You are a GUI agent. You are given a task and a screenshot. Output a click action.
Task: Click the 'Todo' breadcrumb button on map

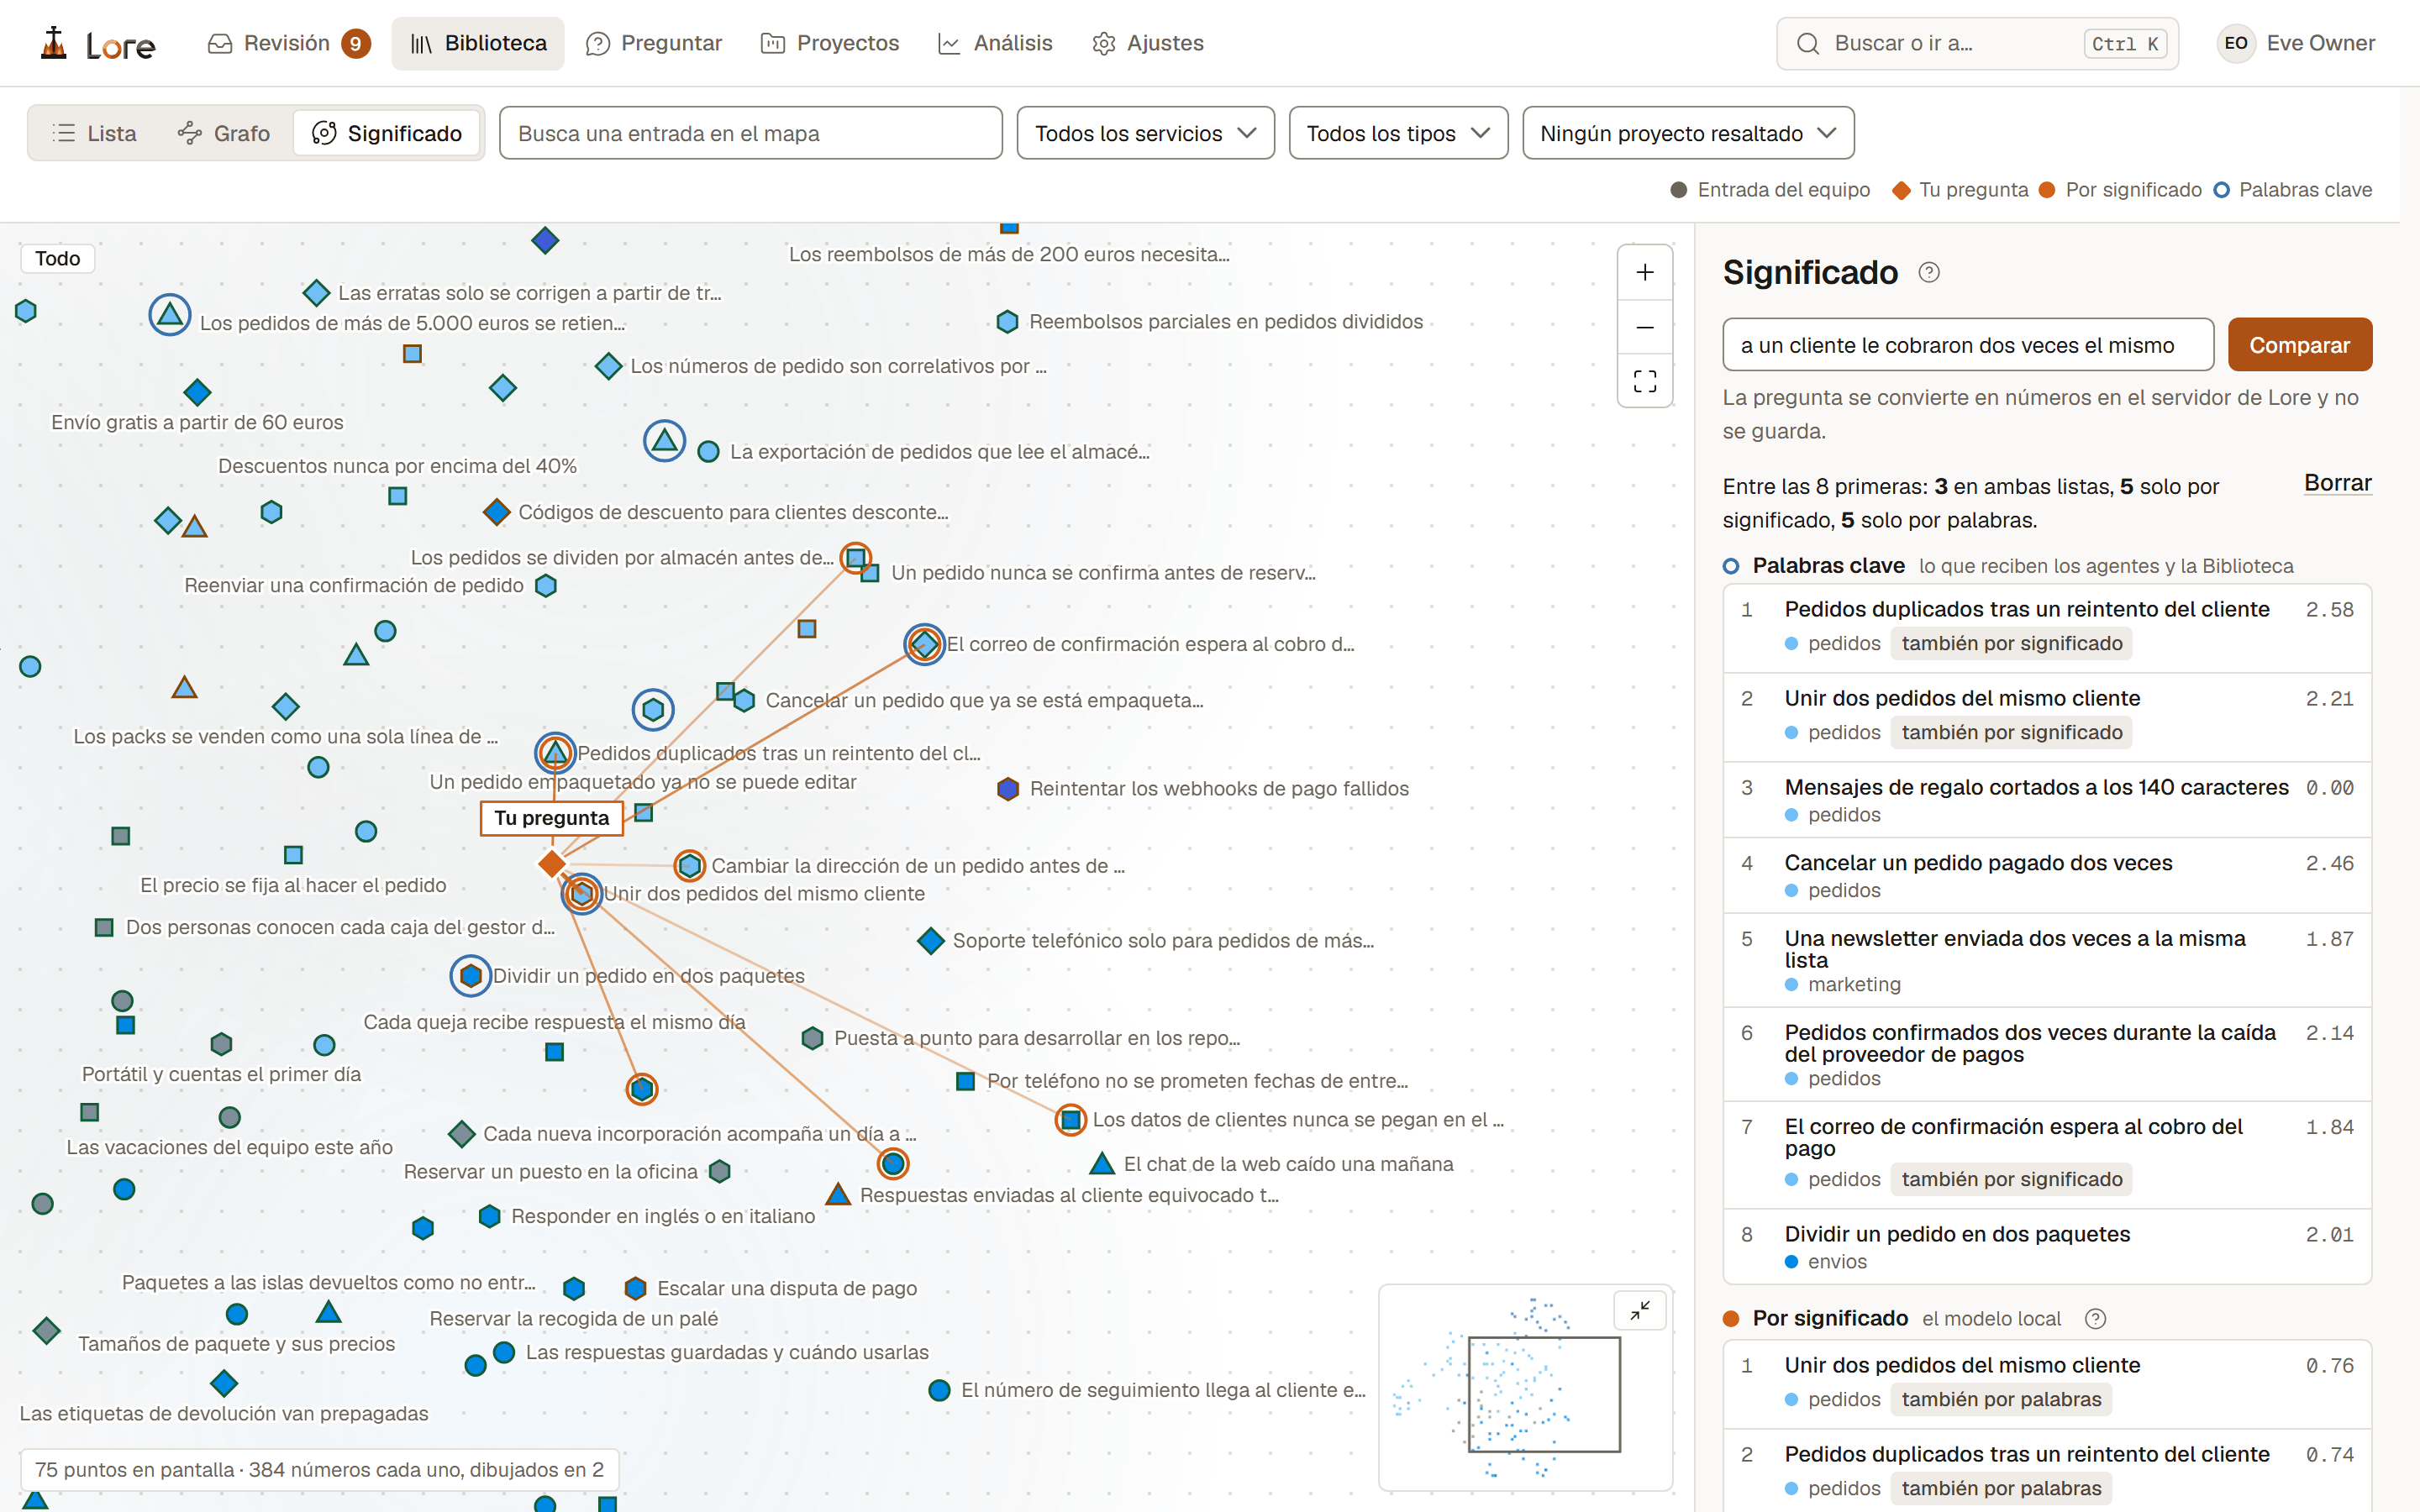(57, 258)
